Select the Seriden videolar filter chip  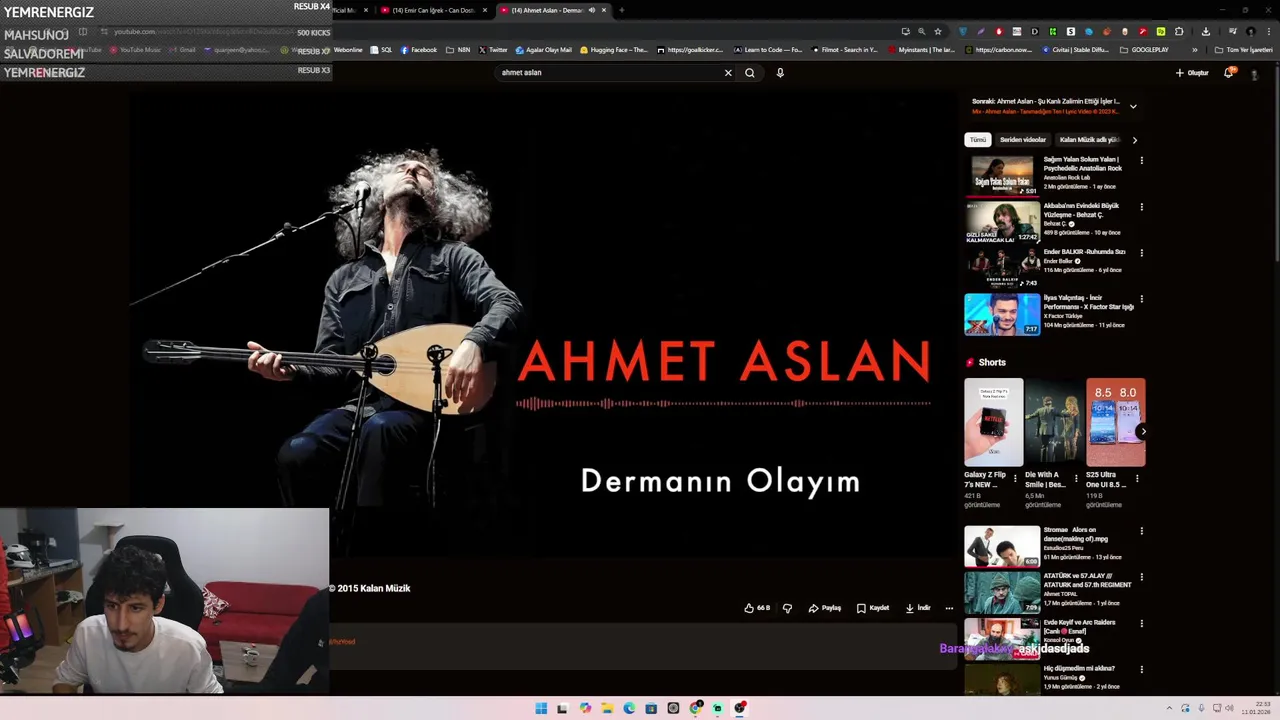tap(1022, 140)
